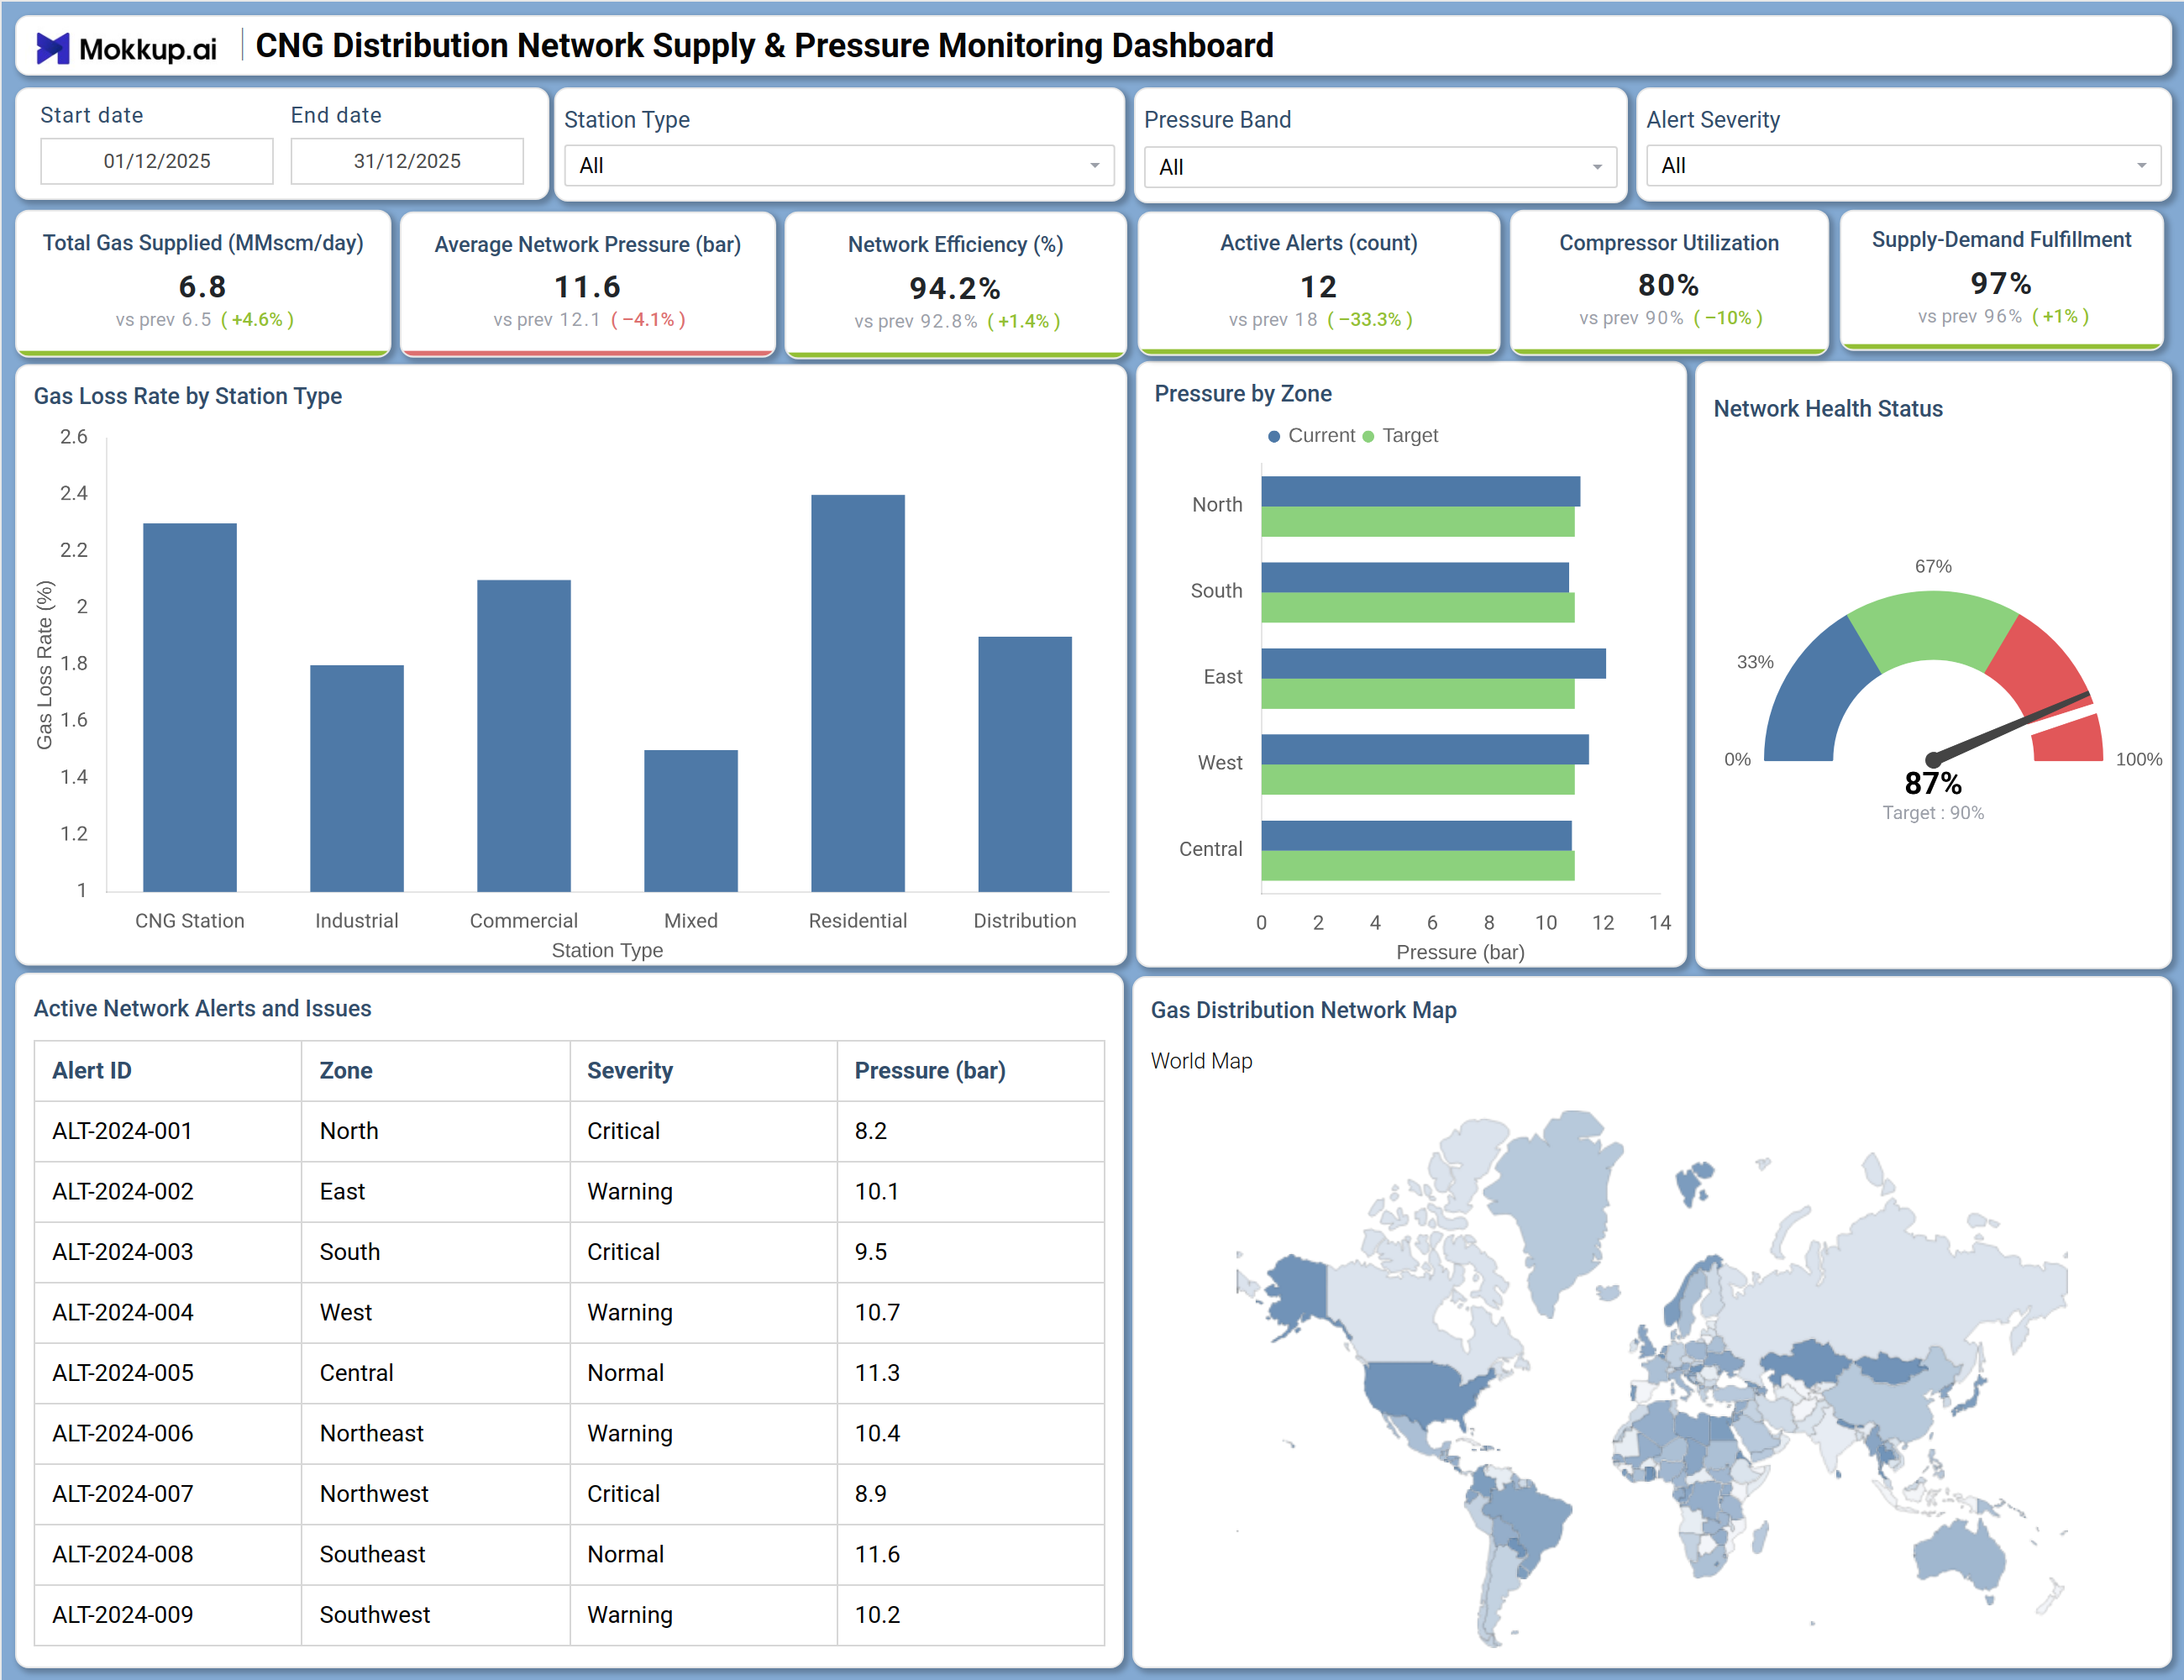Select the Total Gas Supplied KPI card

coord(203,283)
